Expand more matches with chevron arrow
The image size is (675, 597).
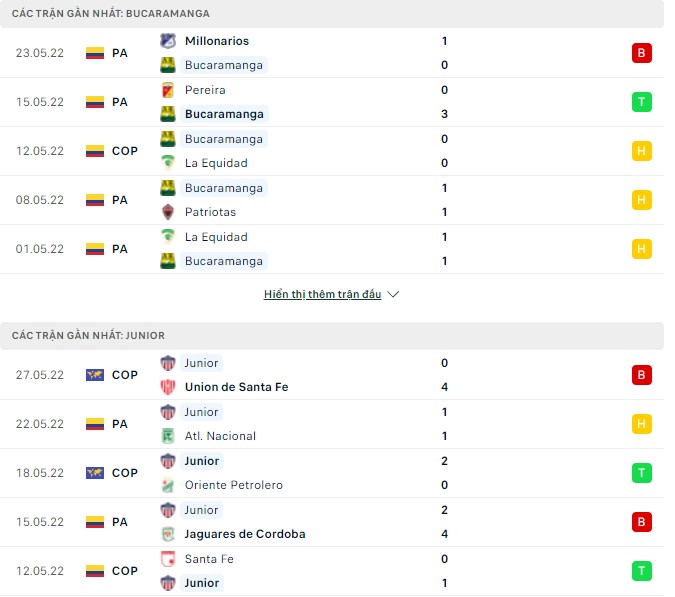(393, 295)
